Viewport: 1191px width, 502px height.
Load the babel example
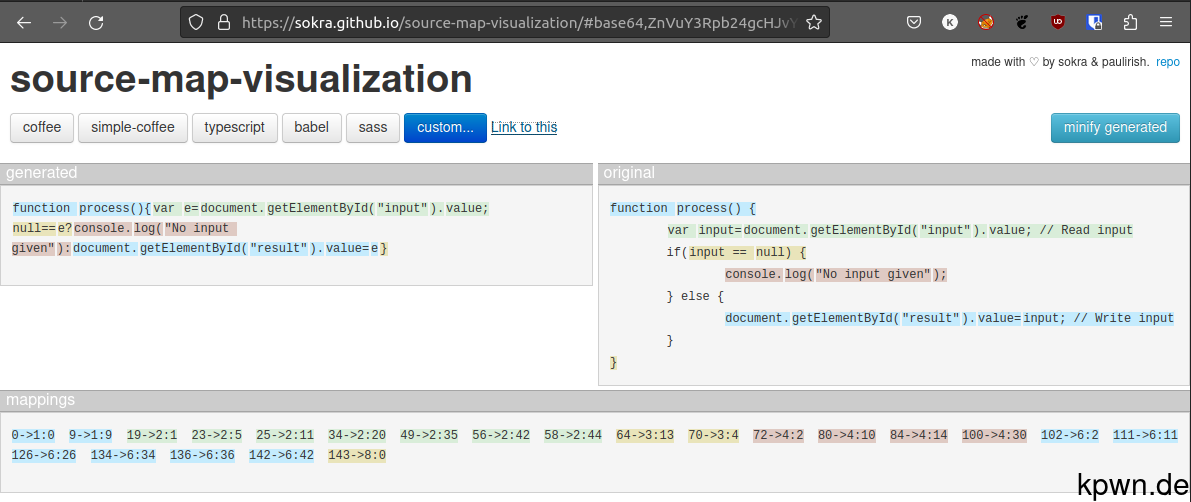312,128
